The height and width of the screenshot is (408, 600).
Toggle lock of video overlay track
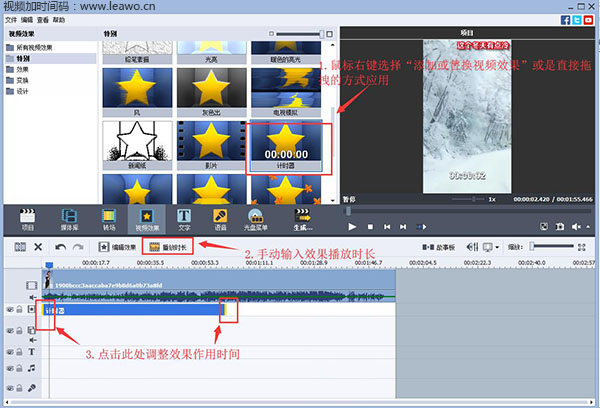tap(19, 330)
